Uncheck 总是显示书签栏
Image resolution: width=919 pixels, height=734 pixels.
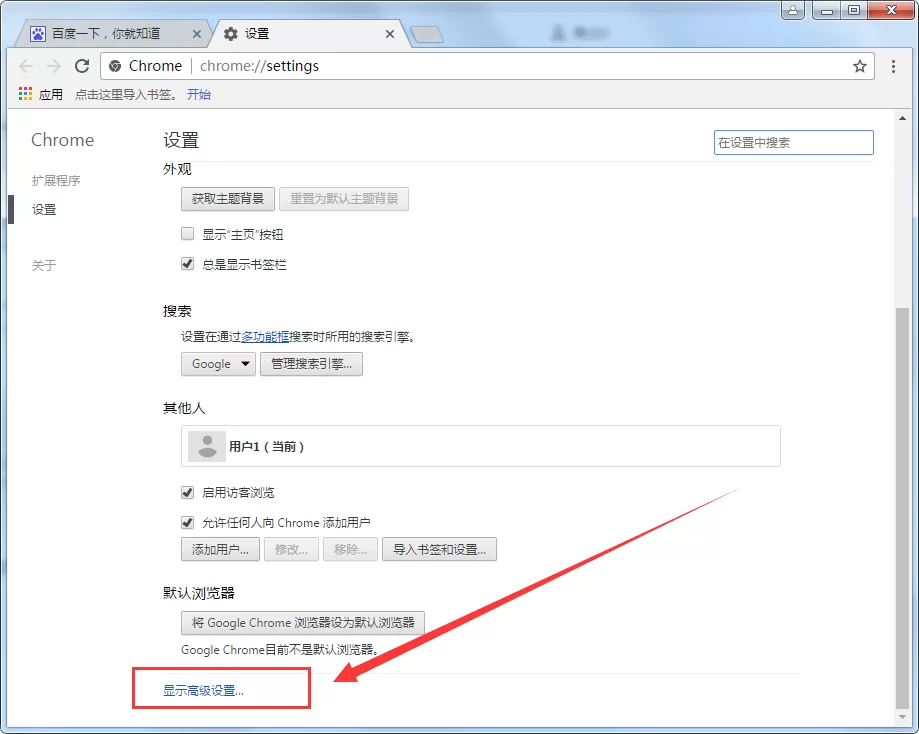188,264
